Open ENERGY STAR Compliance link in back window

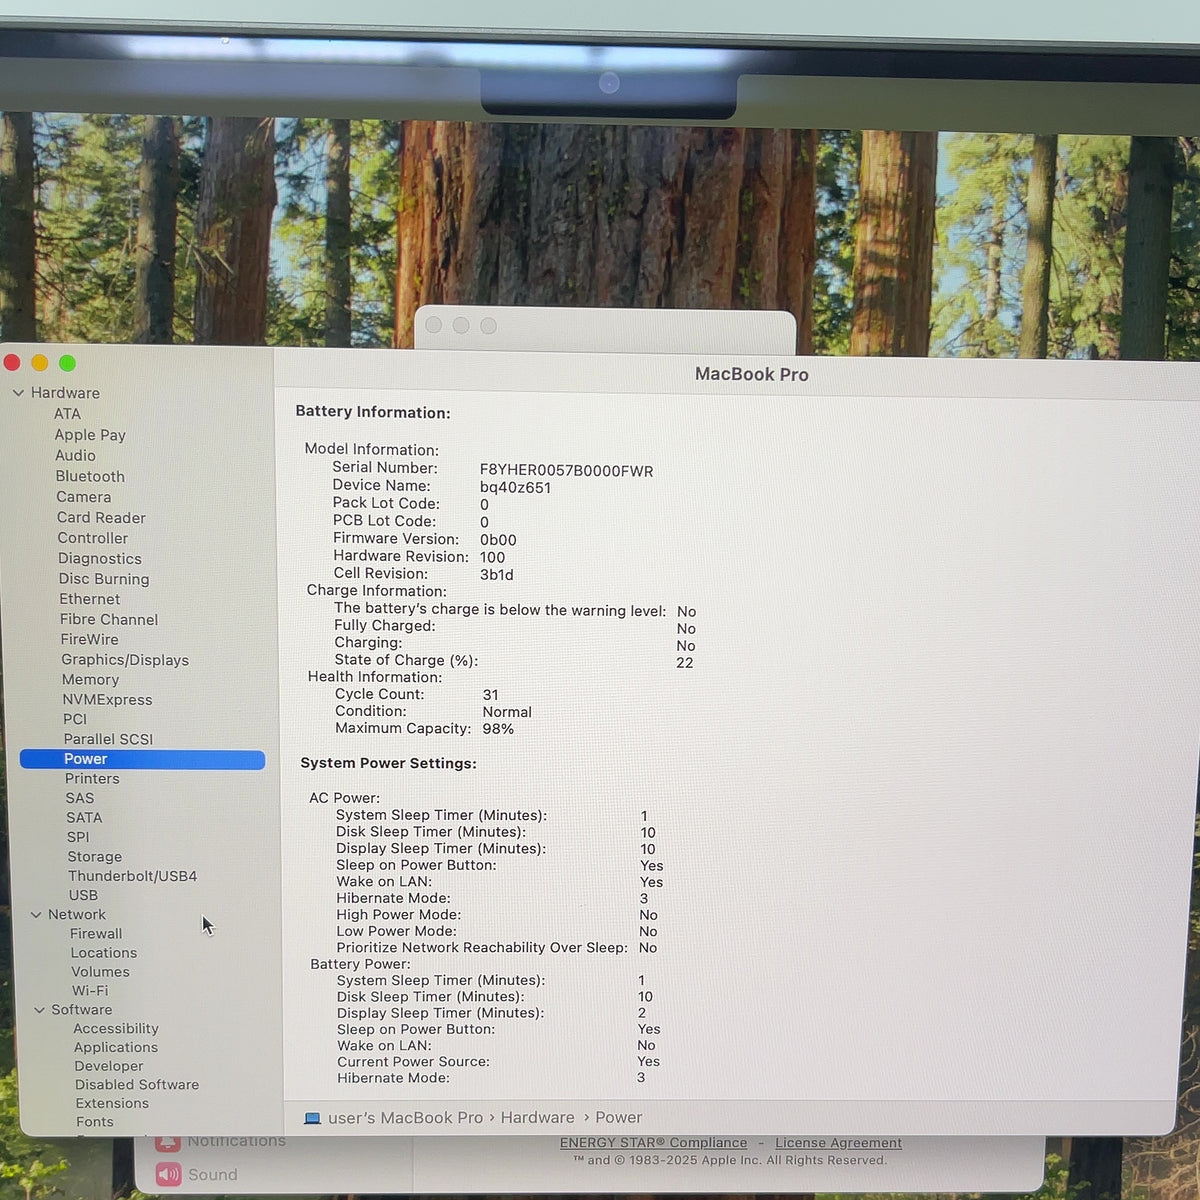pyautogui.click(x=653, y=1143)
